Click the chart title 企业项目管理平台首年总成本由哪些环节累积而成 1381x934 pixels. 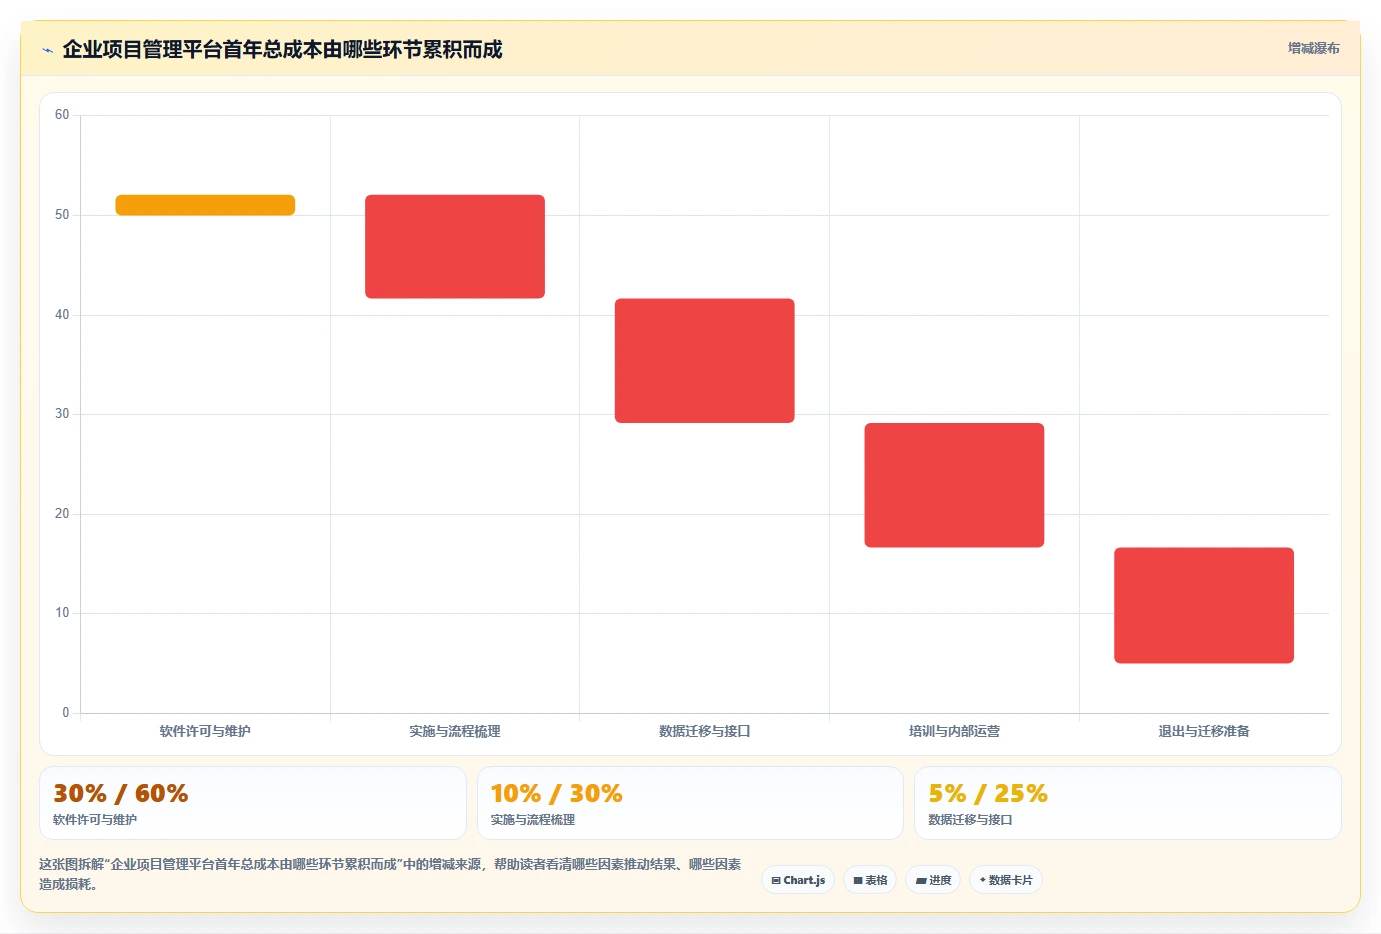tap(282, 49)
